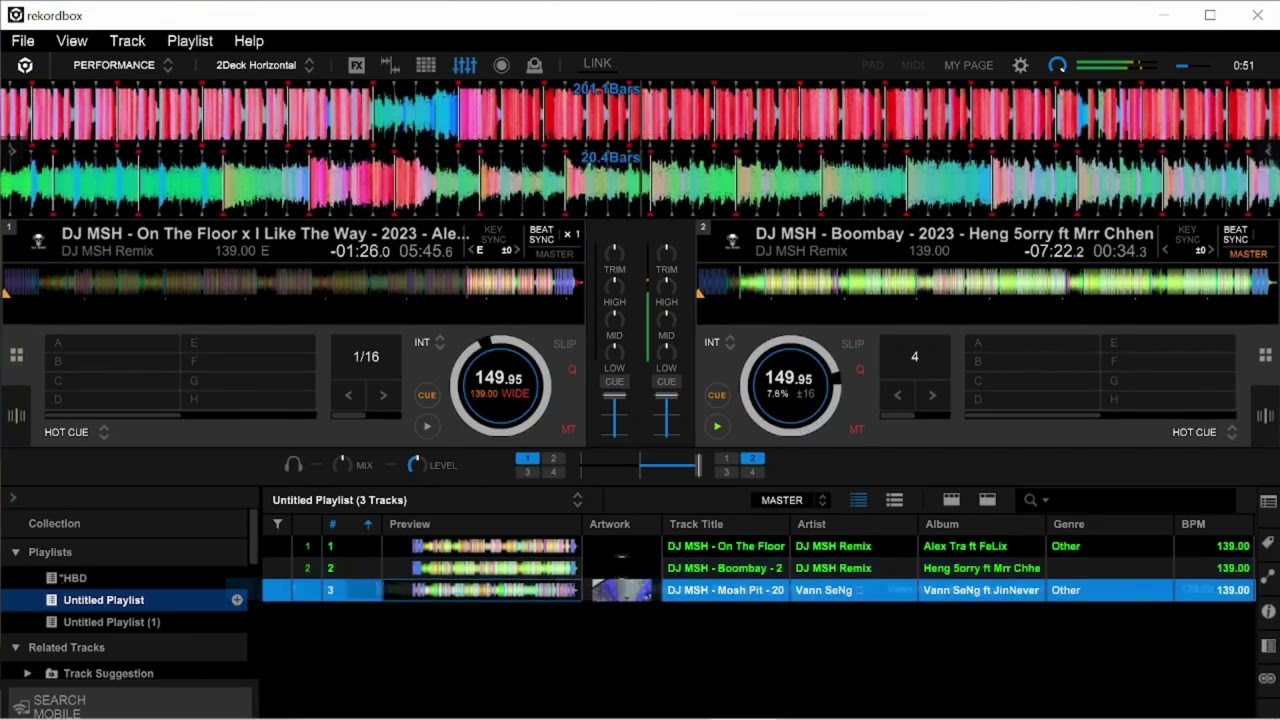Open deck 1 HOT CUE mode dropdown
This screenshot has height=720, width=1280.
point(77,432)
